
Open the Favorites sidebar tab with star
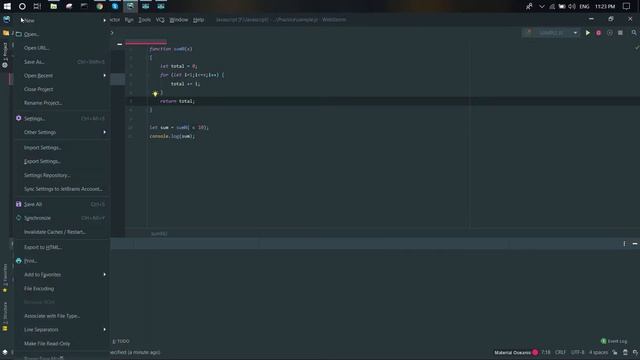tap(5, 278)
